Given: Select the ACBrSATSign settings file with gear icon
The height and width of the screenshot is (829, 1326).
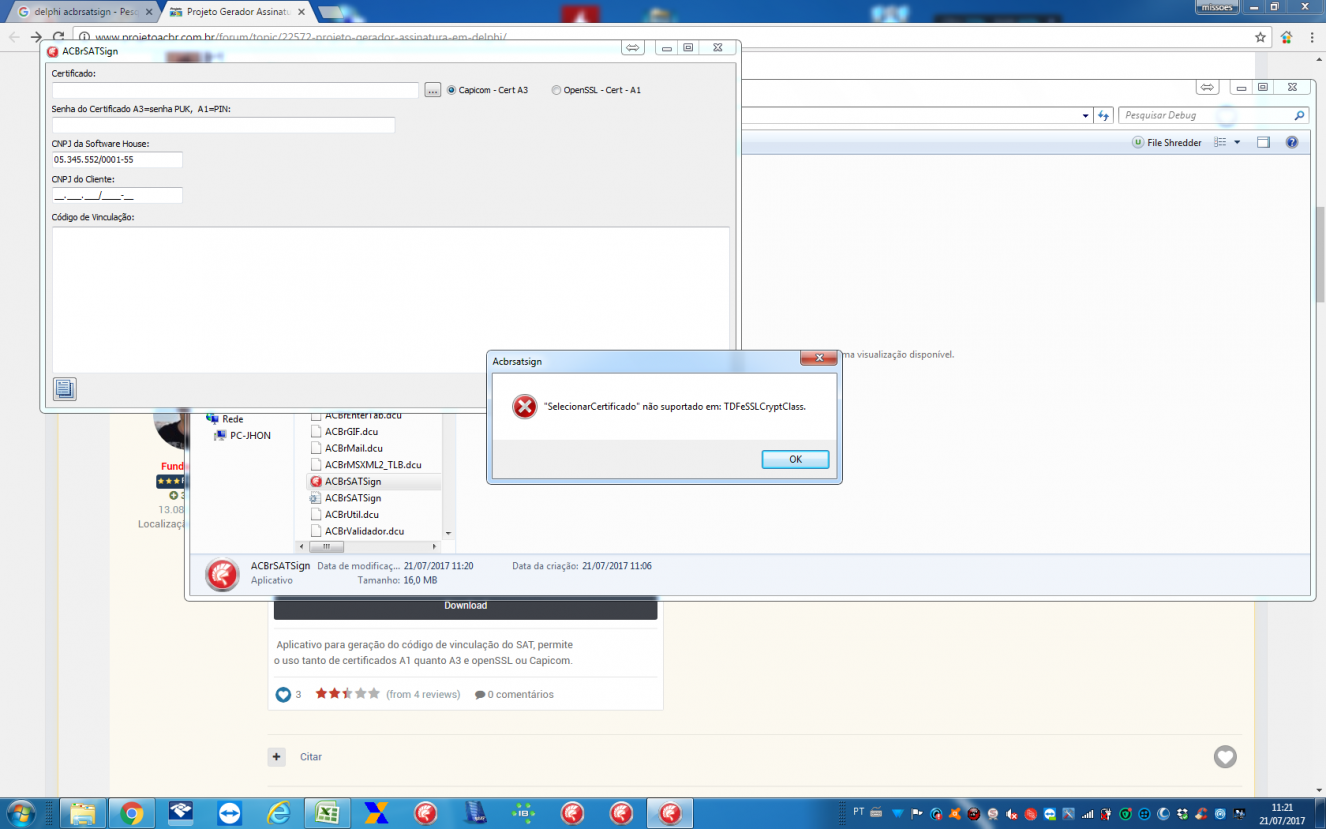Looking at the screenshot, I should (x=346, y=498).
